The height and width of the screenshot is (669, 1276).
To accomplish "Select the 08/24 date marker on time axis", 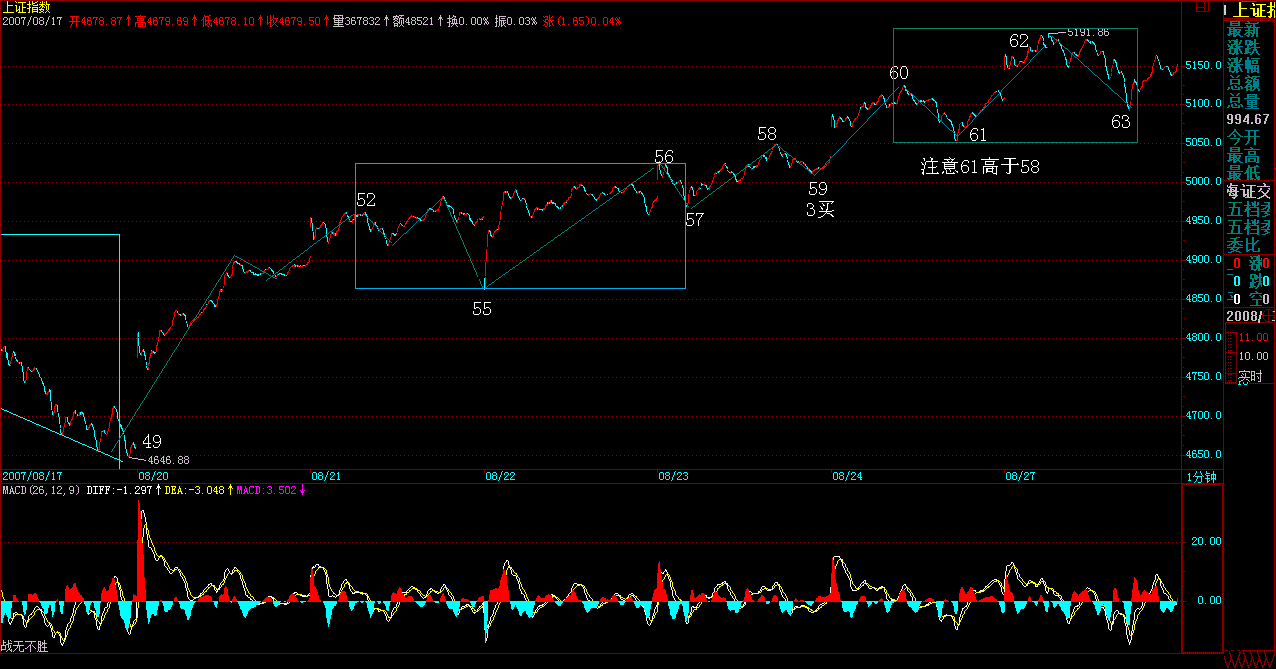I will [x=846, y=477].
